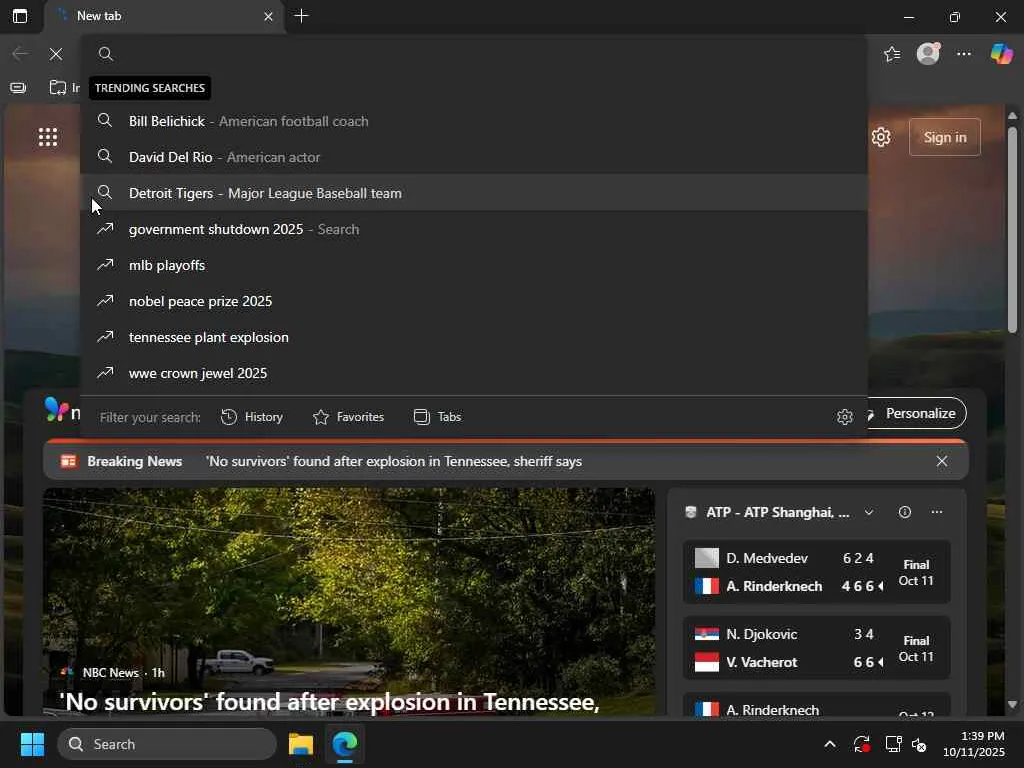Image resolution: width=1024 pixels, height=768 pixels.
Task: Choose Detroit Tigers suggestion
Action: 474,193
